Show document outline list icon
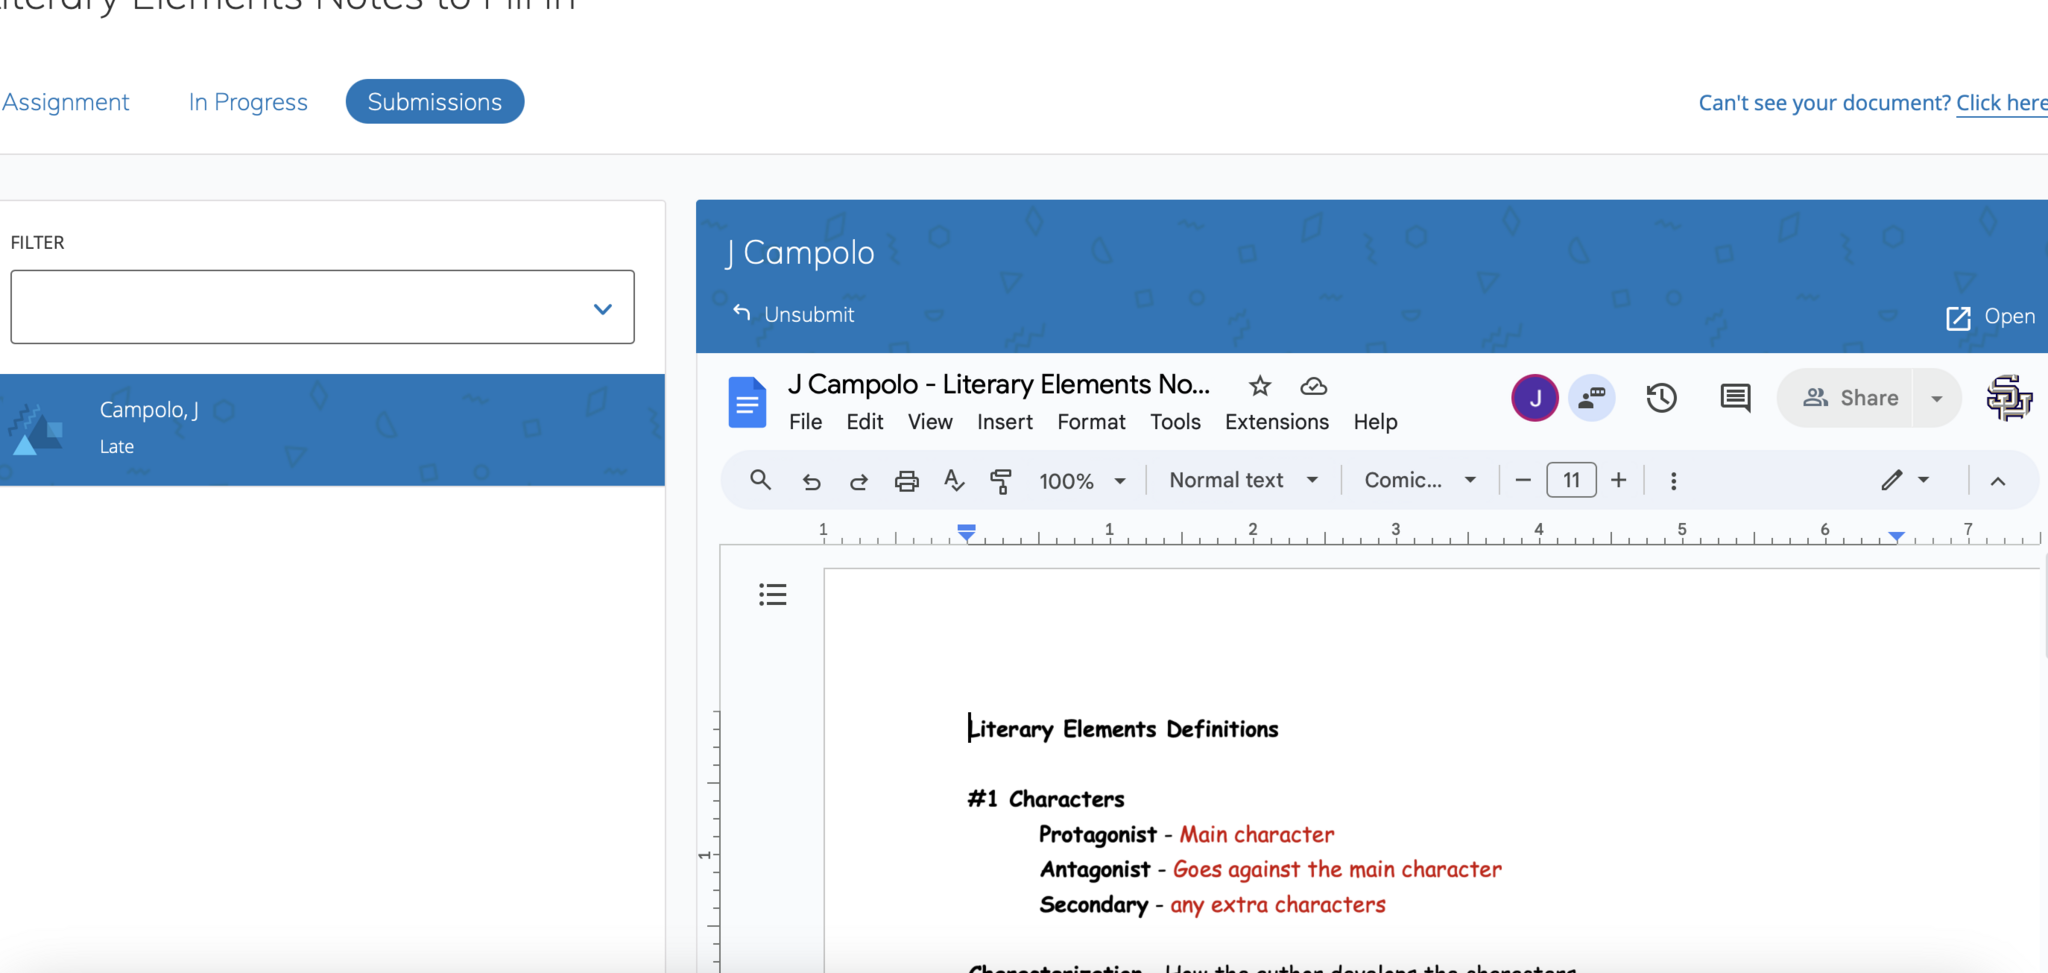Image resolution: width=2048 pixels, height=973 pixels. coord(772,595)
